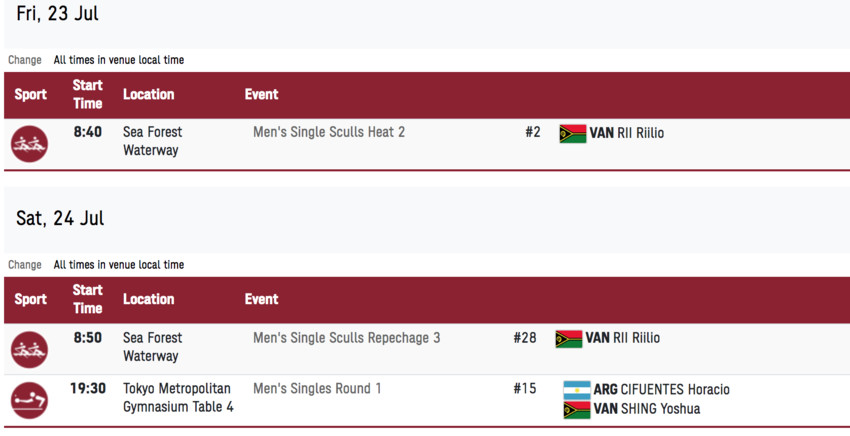Open Men's Single Sculls Repechage 3 event
Image resolution: width=850 pixels, height=436 pixels.
346,338
